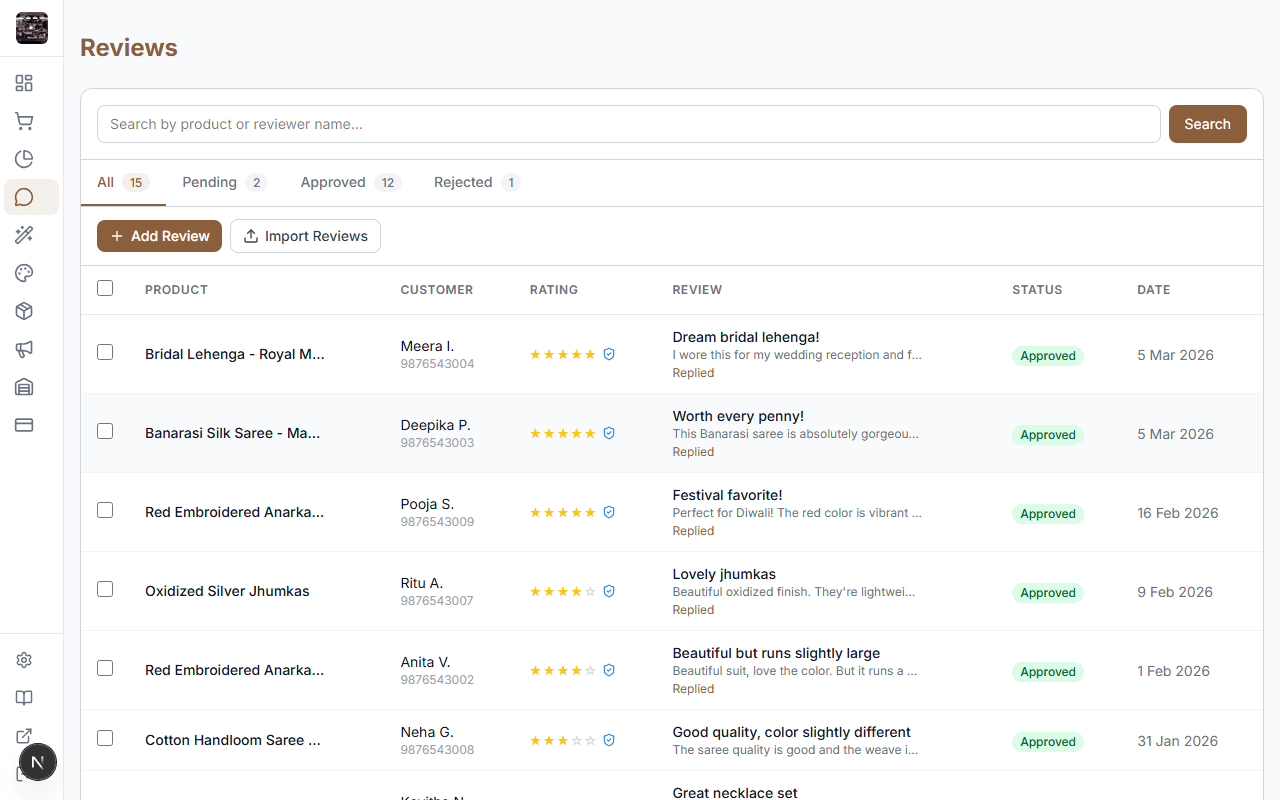Screen dimensions: 1280x800
Task: Check the box for Neha G. review
Action: [105, 738]
